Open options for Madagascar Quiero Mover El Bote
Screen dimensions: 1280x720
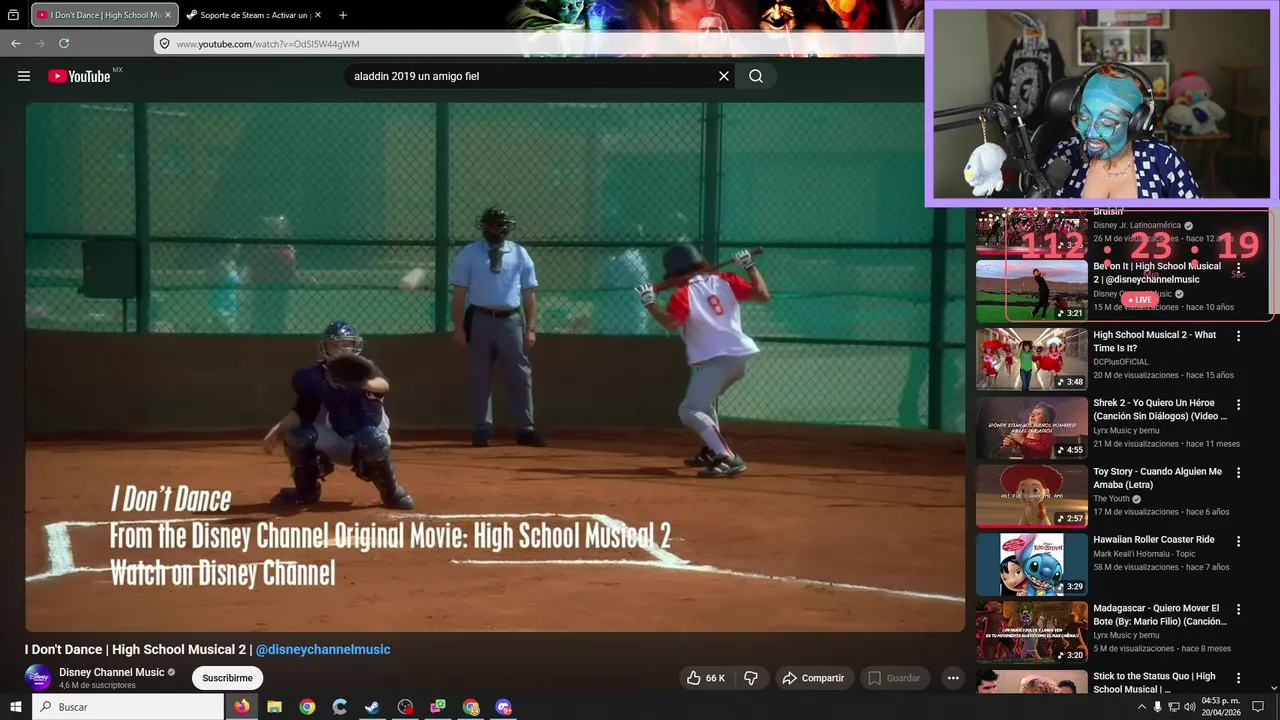[x=1239, y=609]
